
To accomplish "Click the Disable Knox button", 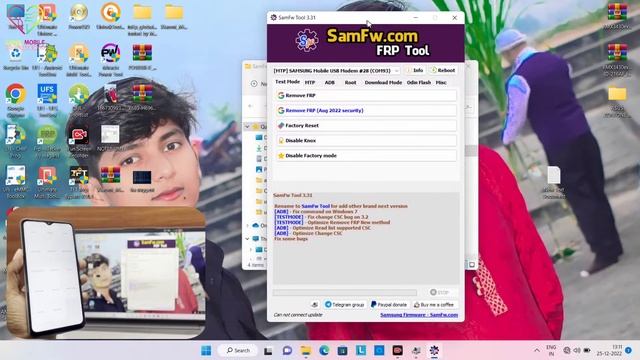I will point(366,140).
